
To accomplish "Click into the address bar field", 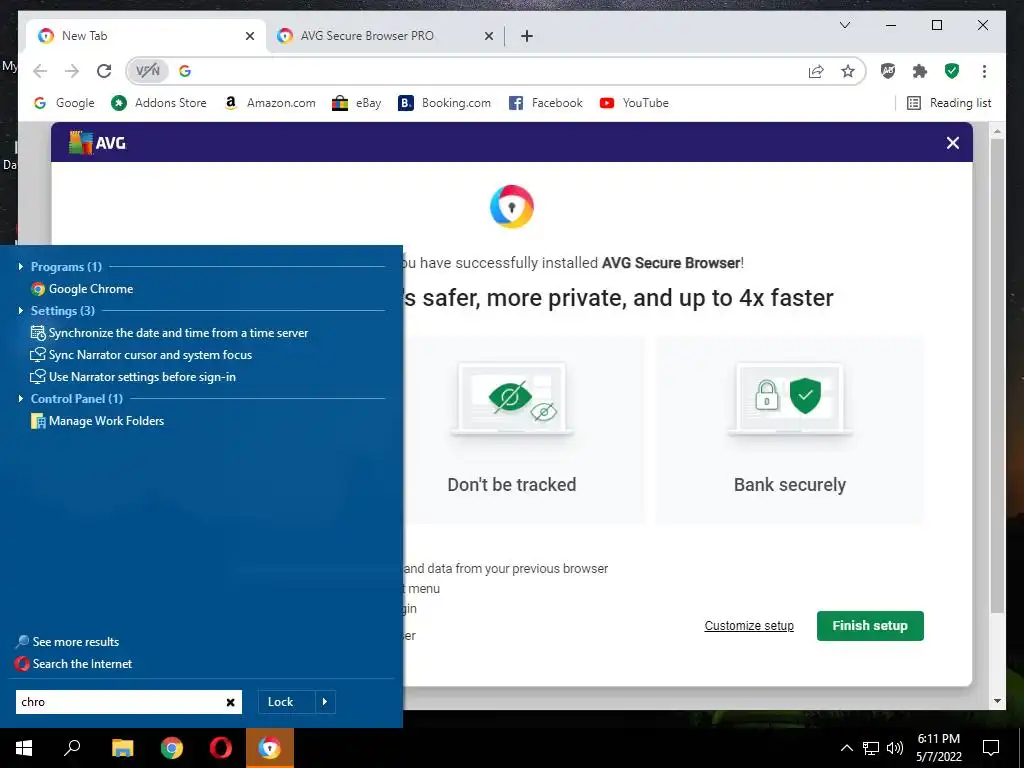I will (496, 71).
